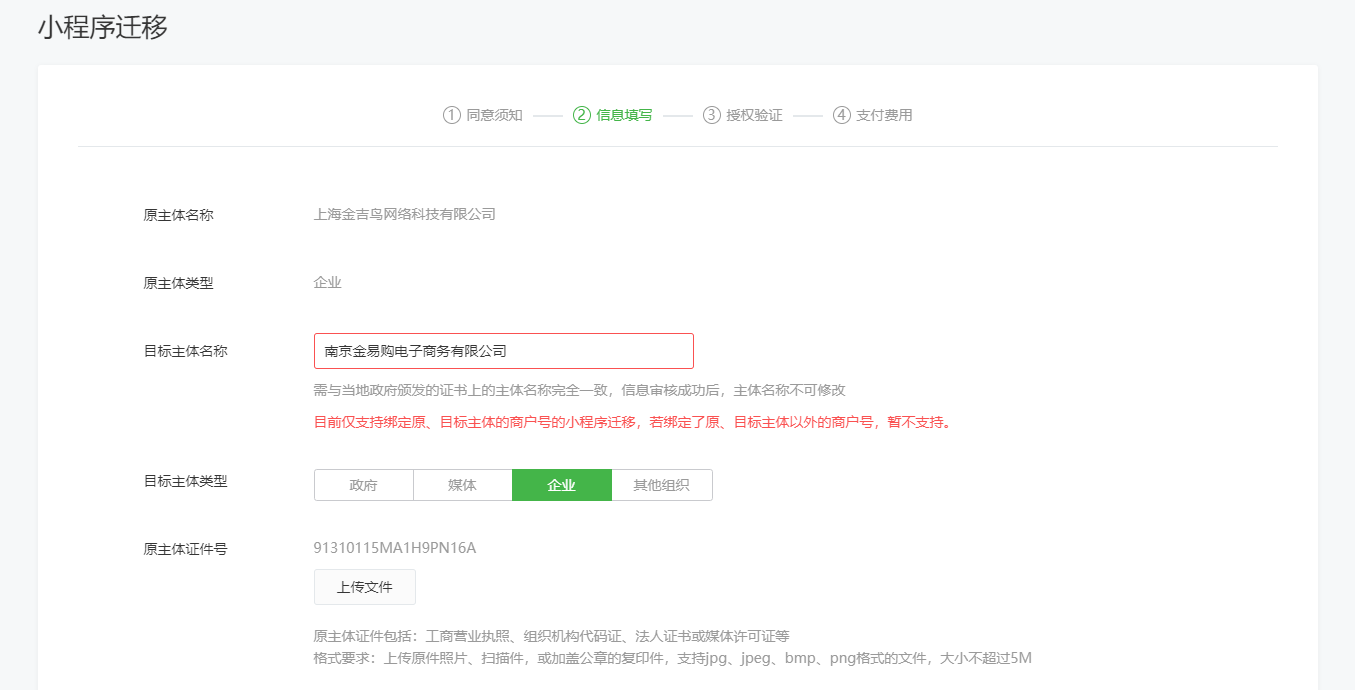Select 媒体 as target entity type
The width and height of the screenshot is (1355, 690).
tap(462, 485)
